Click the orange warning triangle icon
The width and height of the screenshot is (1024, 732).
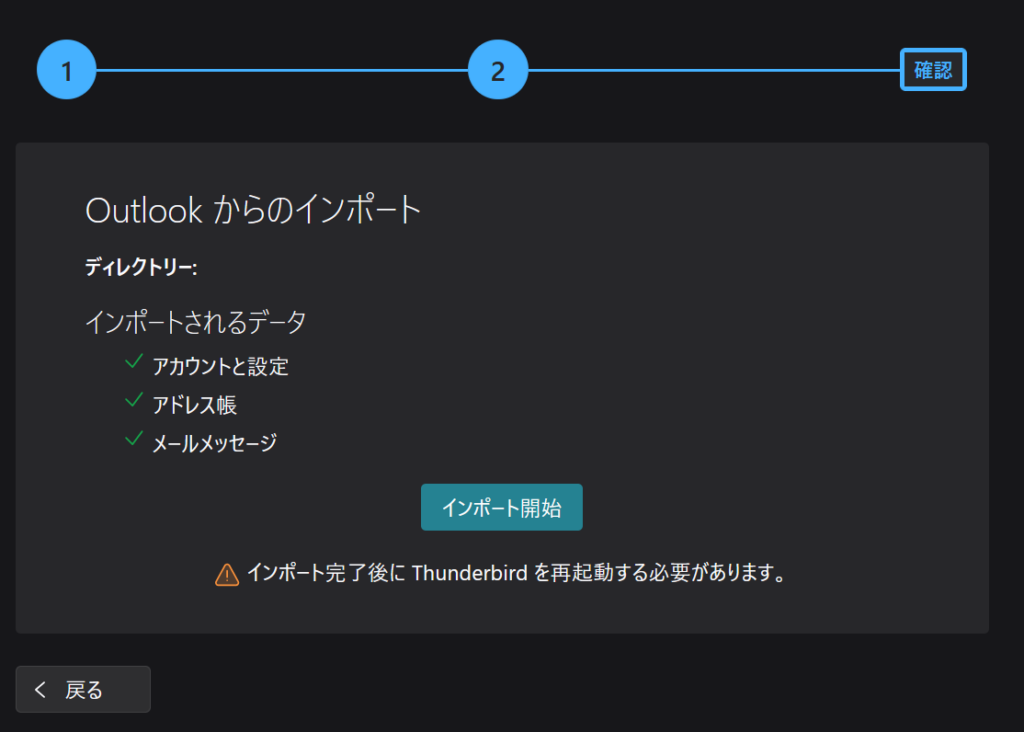tap(227, 574)
